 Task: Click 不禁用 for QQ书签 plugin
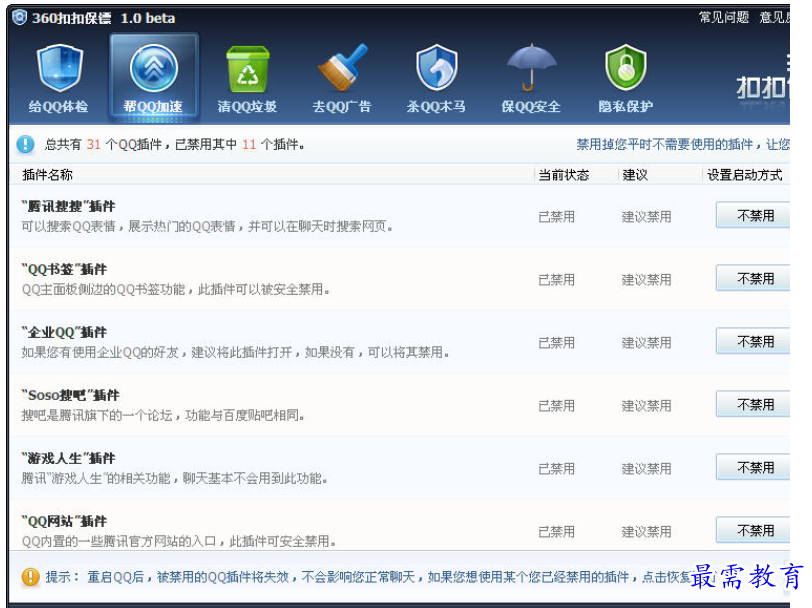click(x=753, y=278)
